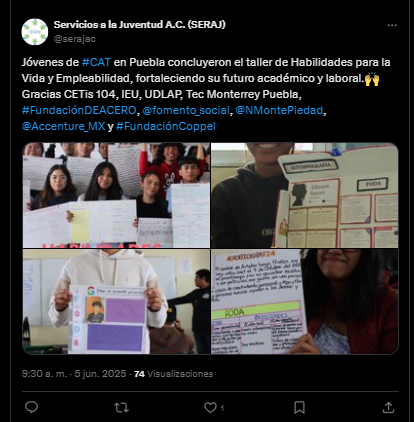Open the reply comment icon
414x422 pixels.
32,407
